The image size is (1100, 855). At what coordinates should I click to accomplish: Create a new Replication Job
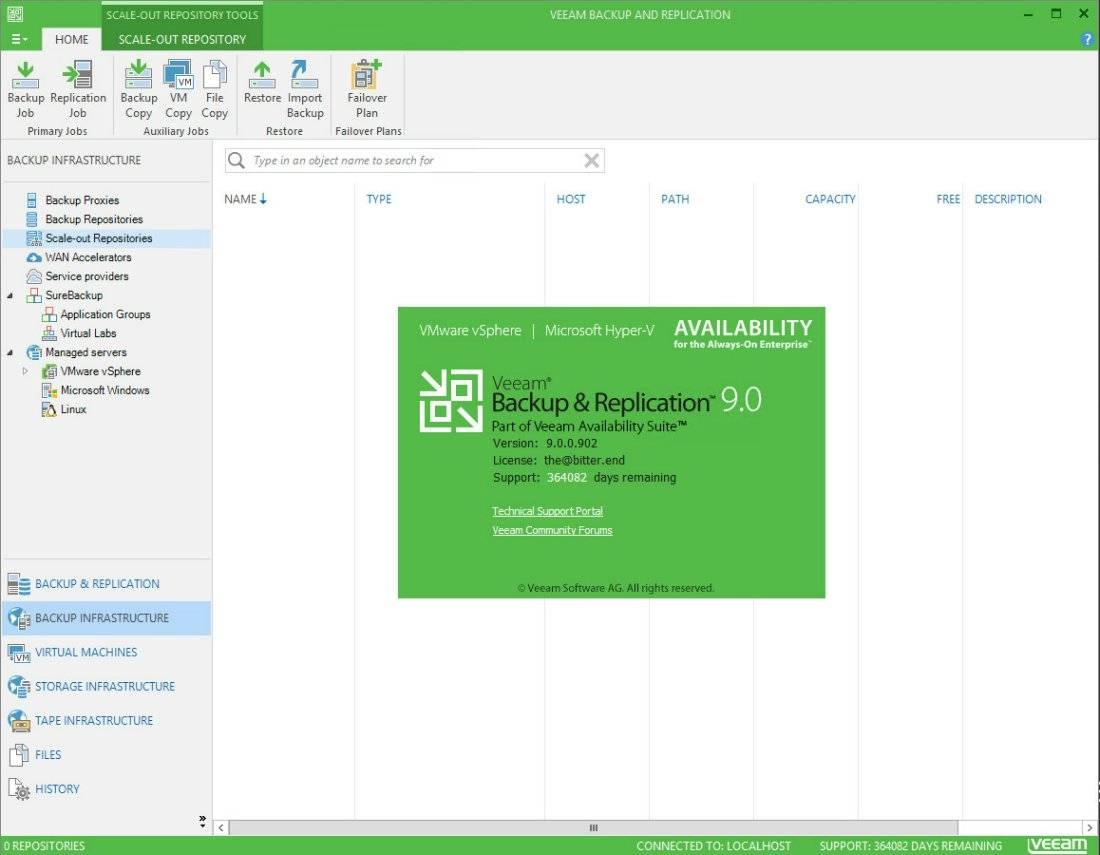78,90
